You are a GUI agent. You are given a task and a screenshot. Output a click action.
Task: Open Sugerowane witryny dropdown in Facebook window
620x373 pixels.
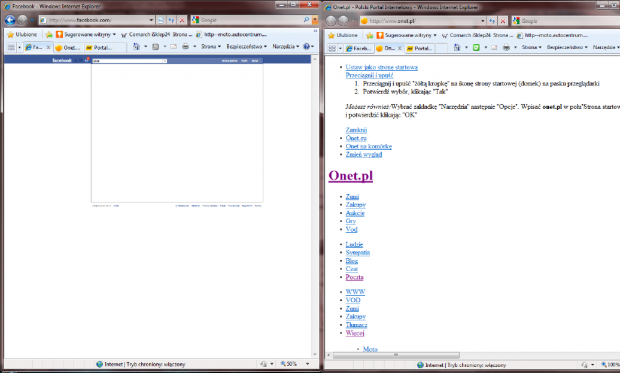114,34
